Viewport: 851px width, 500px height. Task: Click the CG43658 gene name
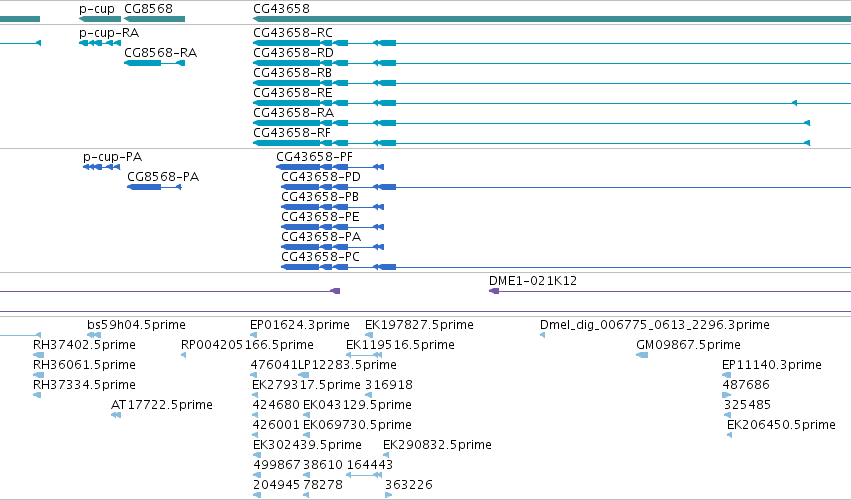[x=281, y=9]
